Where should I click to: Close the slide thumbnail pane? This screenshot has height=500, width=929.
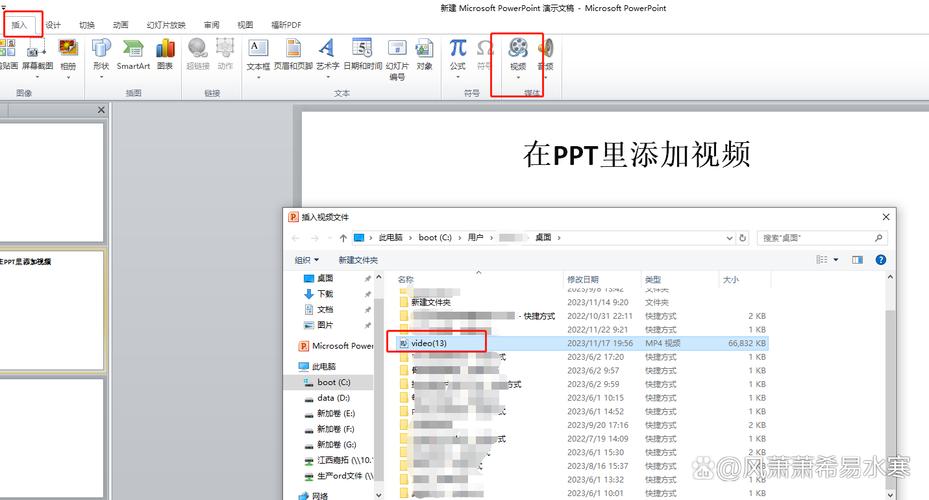[x=101, y=110]
